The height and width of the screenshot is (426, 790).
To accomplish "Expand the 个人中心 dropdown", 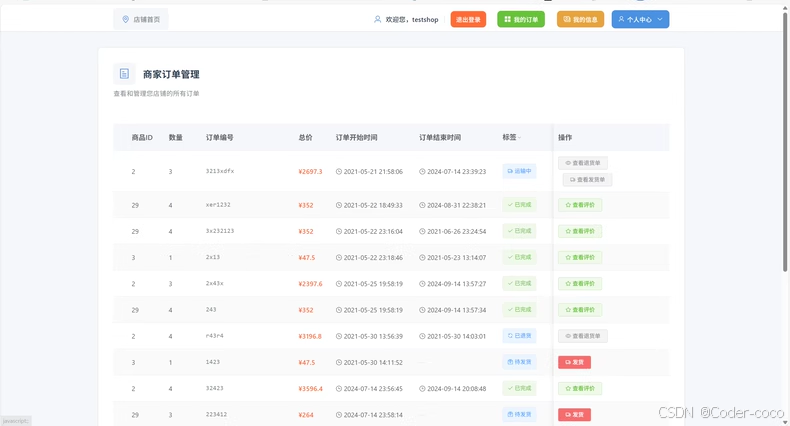I will [640, 19].
